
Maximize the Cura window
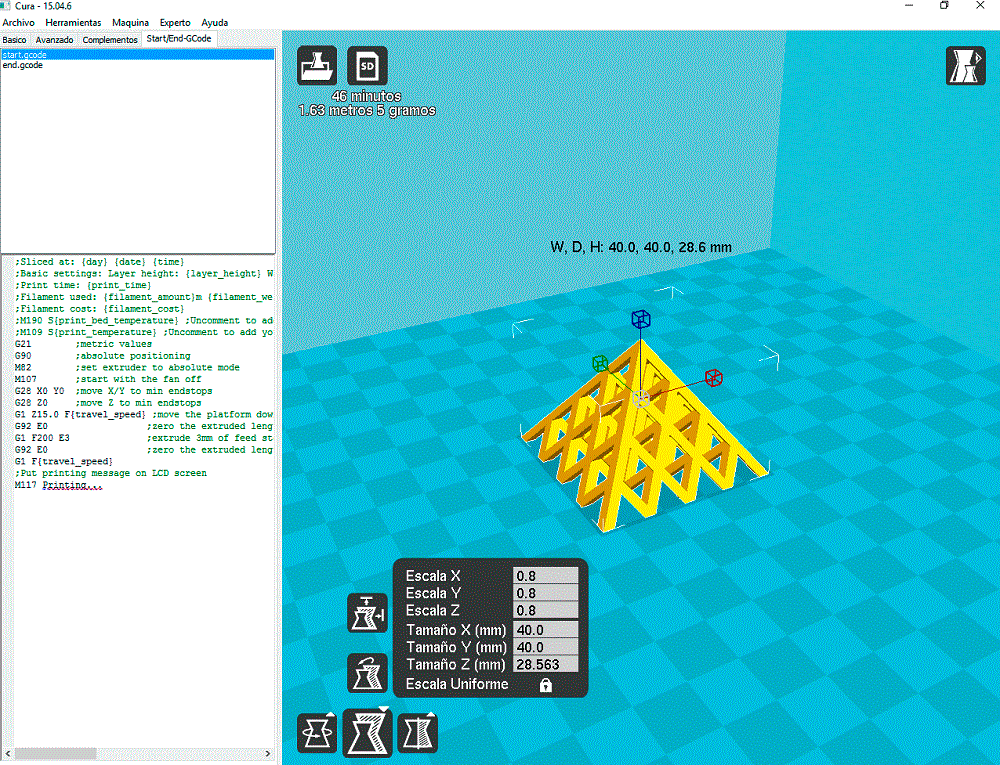coord(945,6)
